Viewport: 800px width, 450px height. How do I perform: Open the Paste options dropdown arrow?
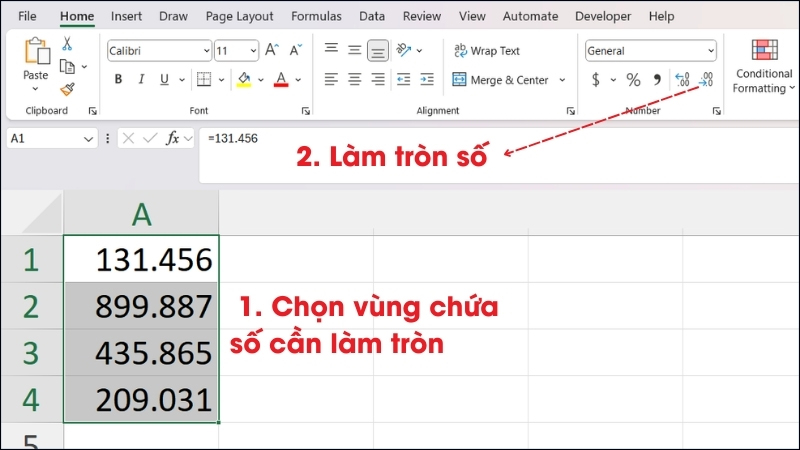(35, 89)
